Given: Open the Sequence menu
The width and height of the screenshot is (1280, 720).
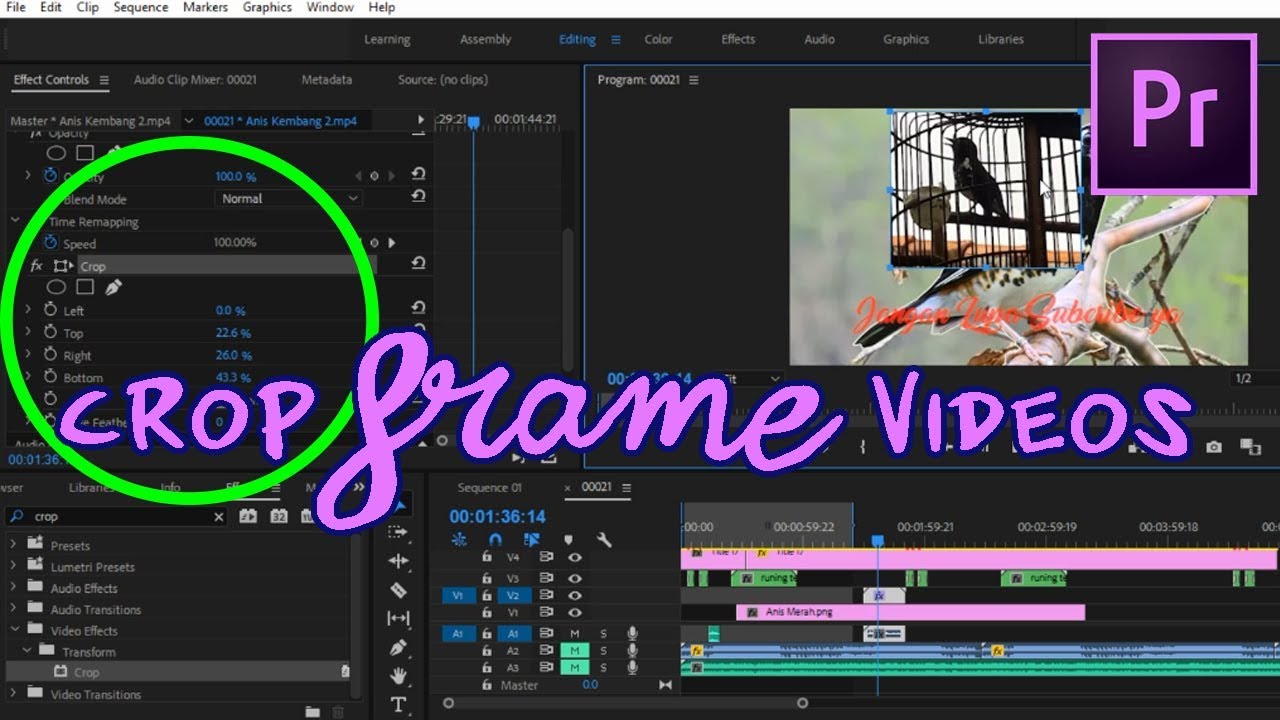Looking at the screenshot, I should click(x=141, y=7).
